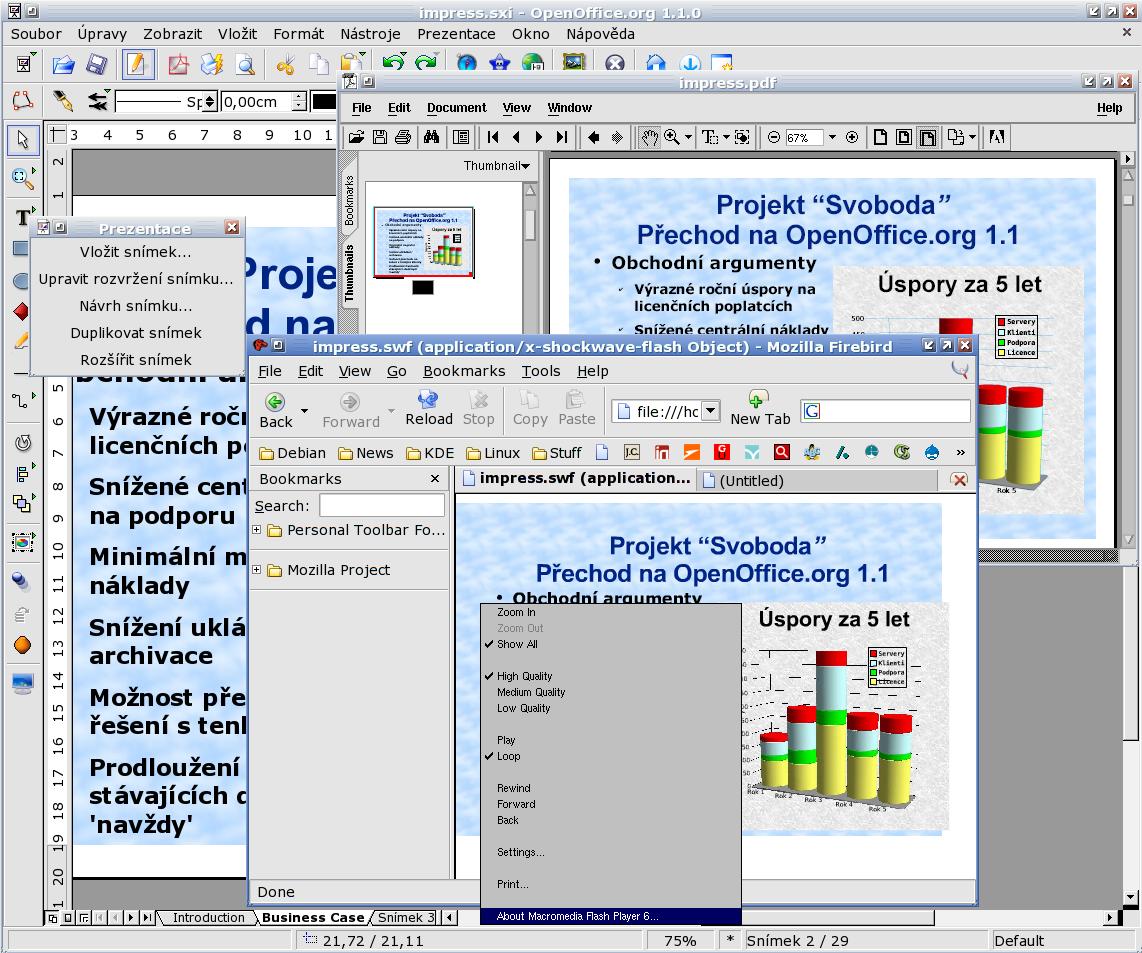Open Acrobat zoom tool dropdown arrow

coord(688,137)
